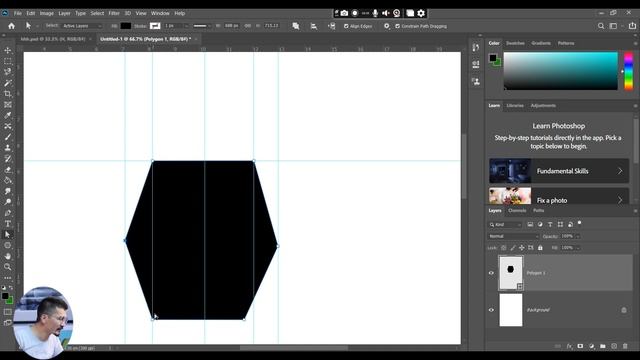
Task: Click the lock all padlock icon
Action: 540,248
